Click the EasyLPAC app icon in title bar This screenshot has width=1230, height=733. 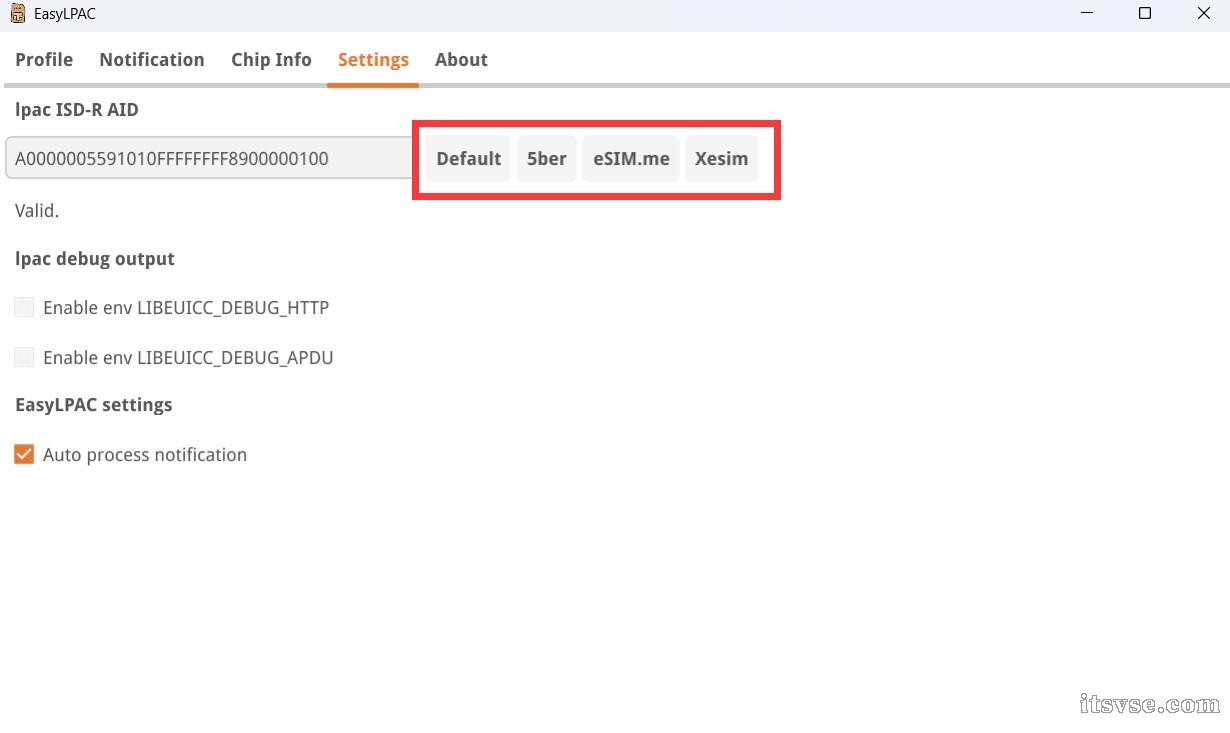[x=17, y=14]
